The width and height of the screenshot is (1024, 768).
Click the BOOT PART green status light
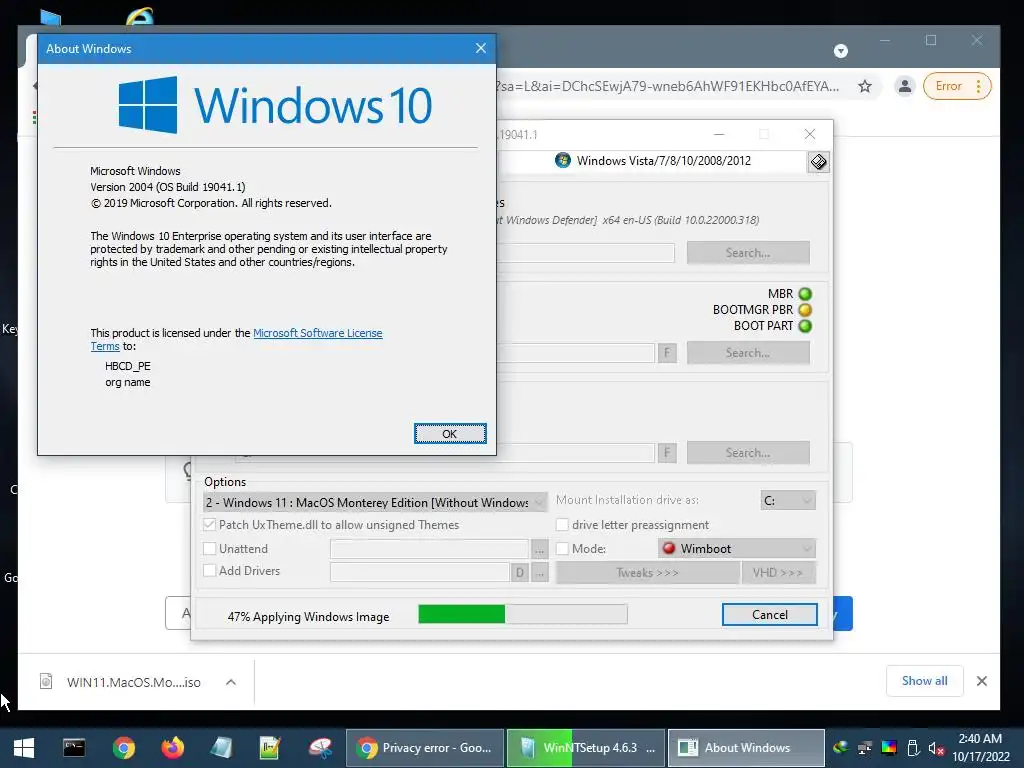click(805, 326)
